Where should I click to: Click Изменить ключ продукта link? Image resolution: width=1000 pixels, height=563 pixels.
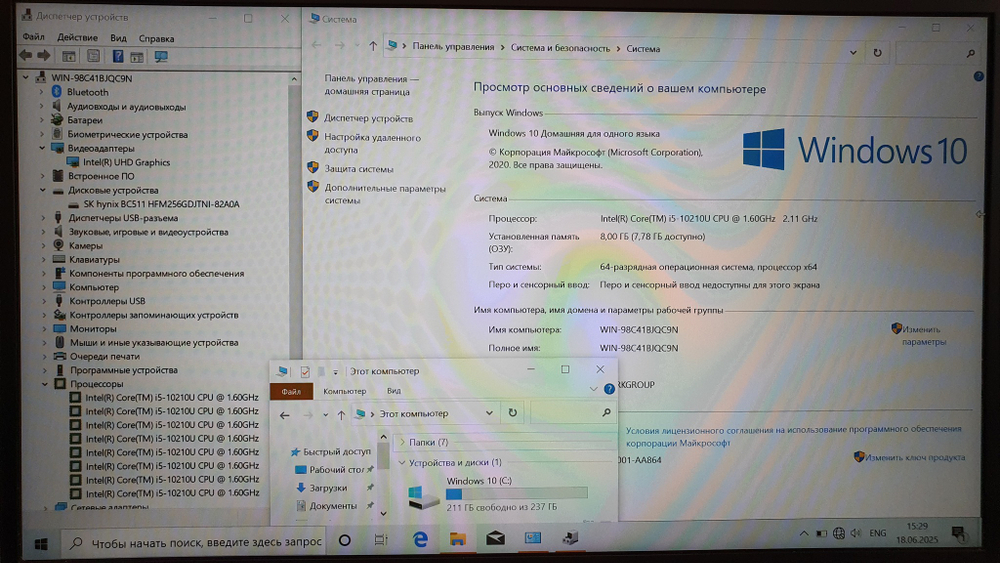click(915, 457)
